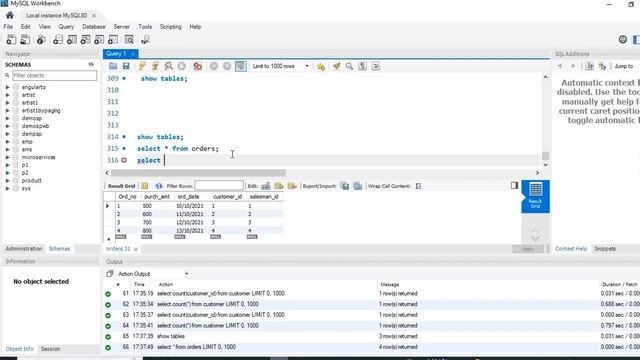Create a new table toolbar icon

(72, 40)
